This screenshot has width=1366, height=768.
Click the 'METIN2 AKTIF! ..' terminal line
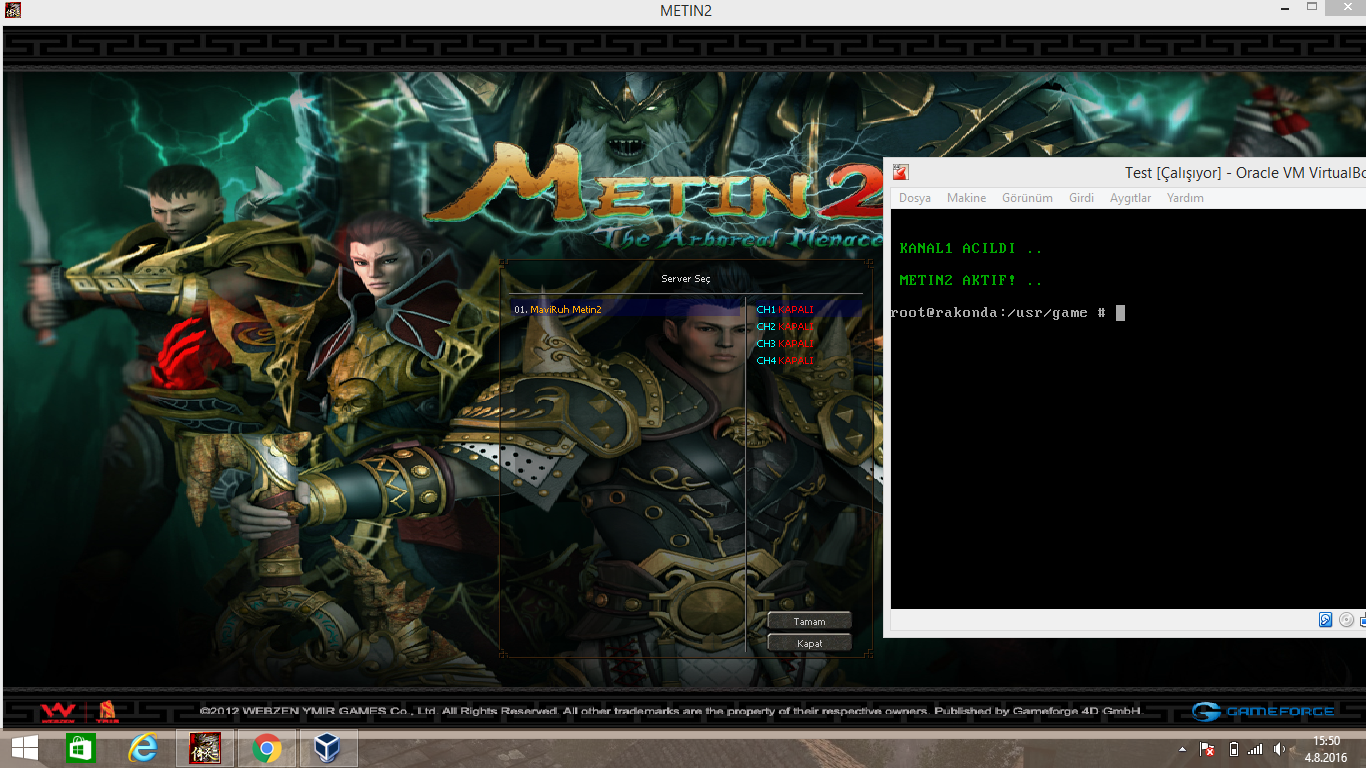tap(971, 281)
